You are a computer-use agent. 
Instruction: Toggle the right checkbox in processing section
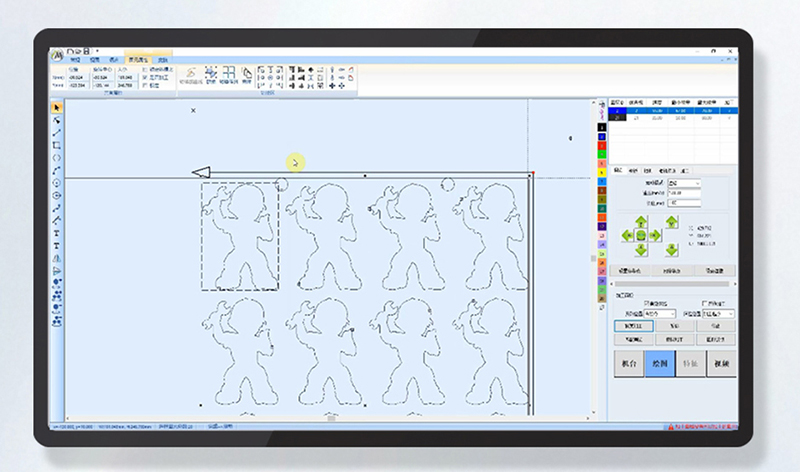point(705,302)
